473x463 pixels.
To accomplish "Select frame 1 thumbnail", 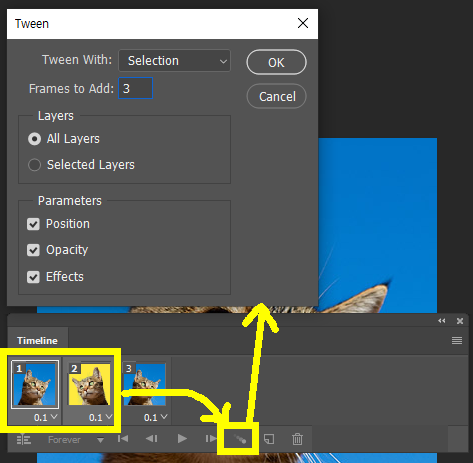I will pos(35,384).
